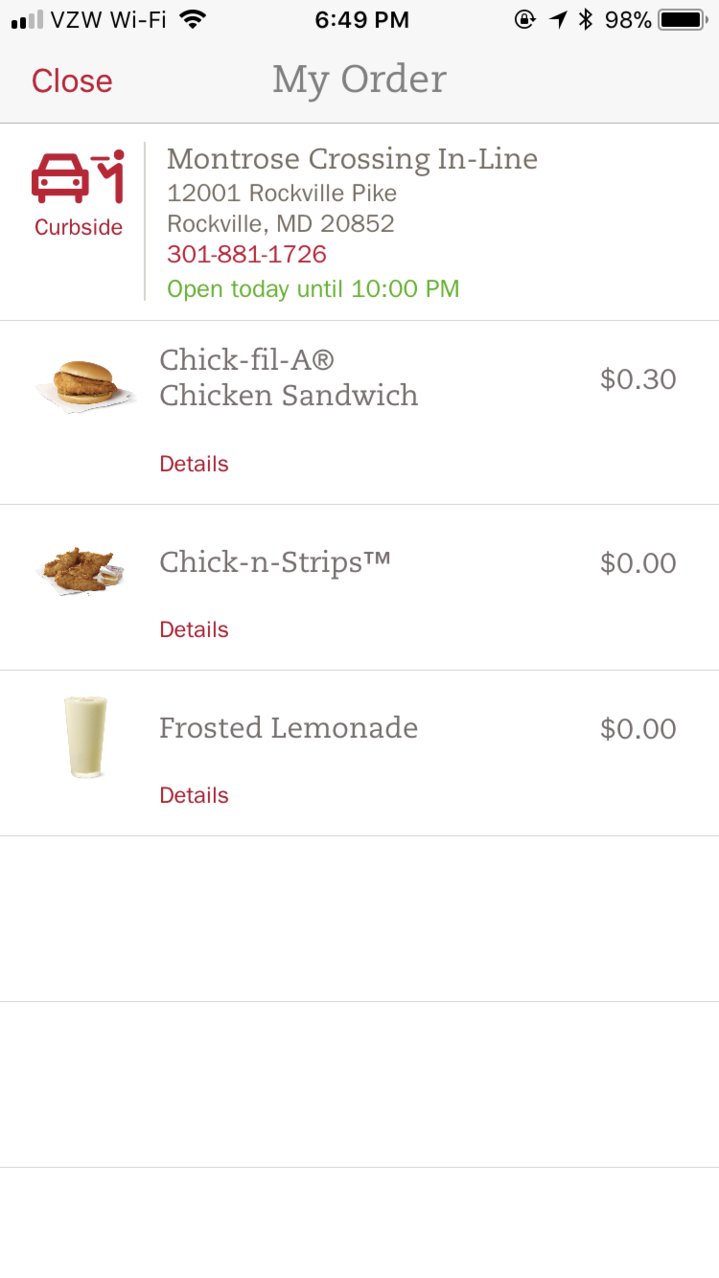Close the My Order screen
The image size is (719, 1278).
pos(72,81)
